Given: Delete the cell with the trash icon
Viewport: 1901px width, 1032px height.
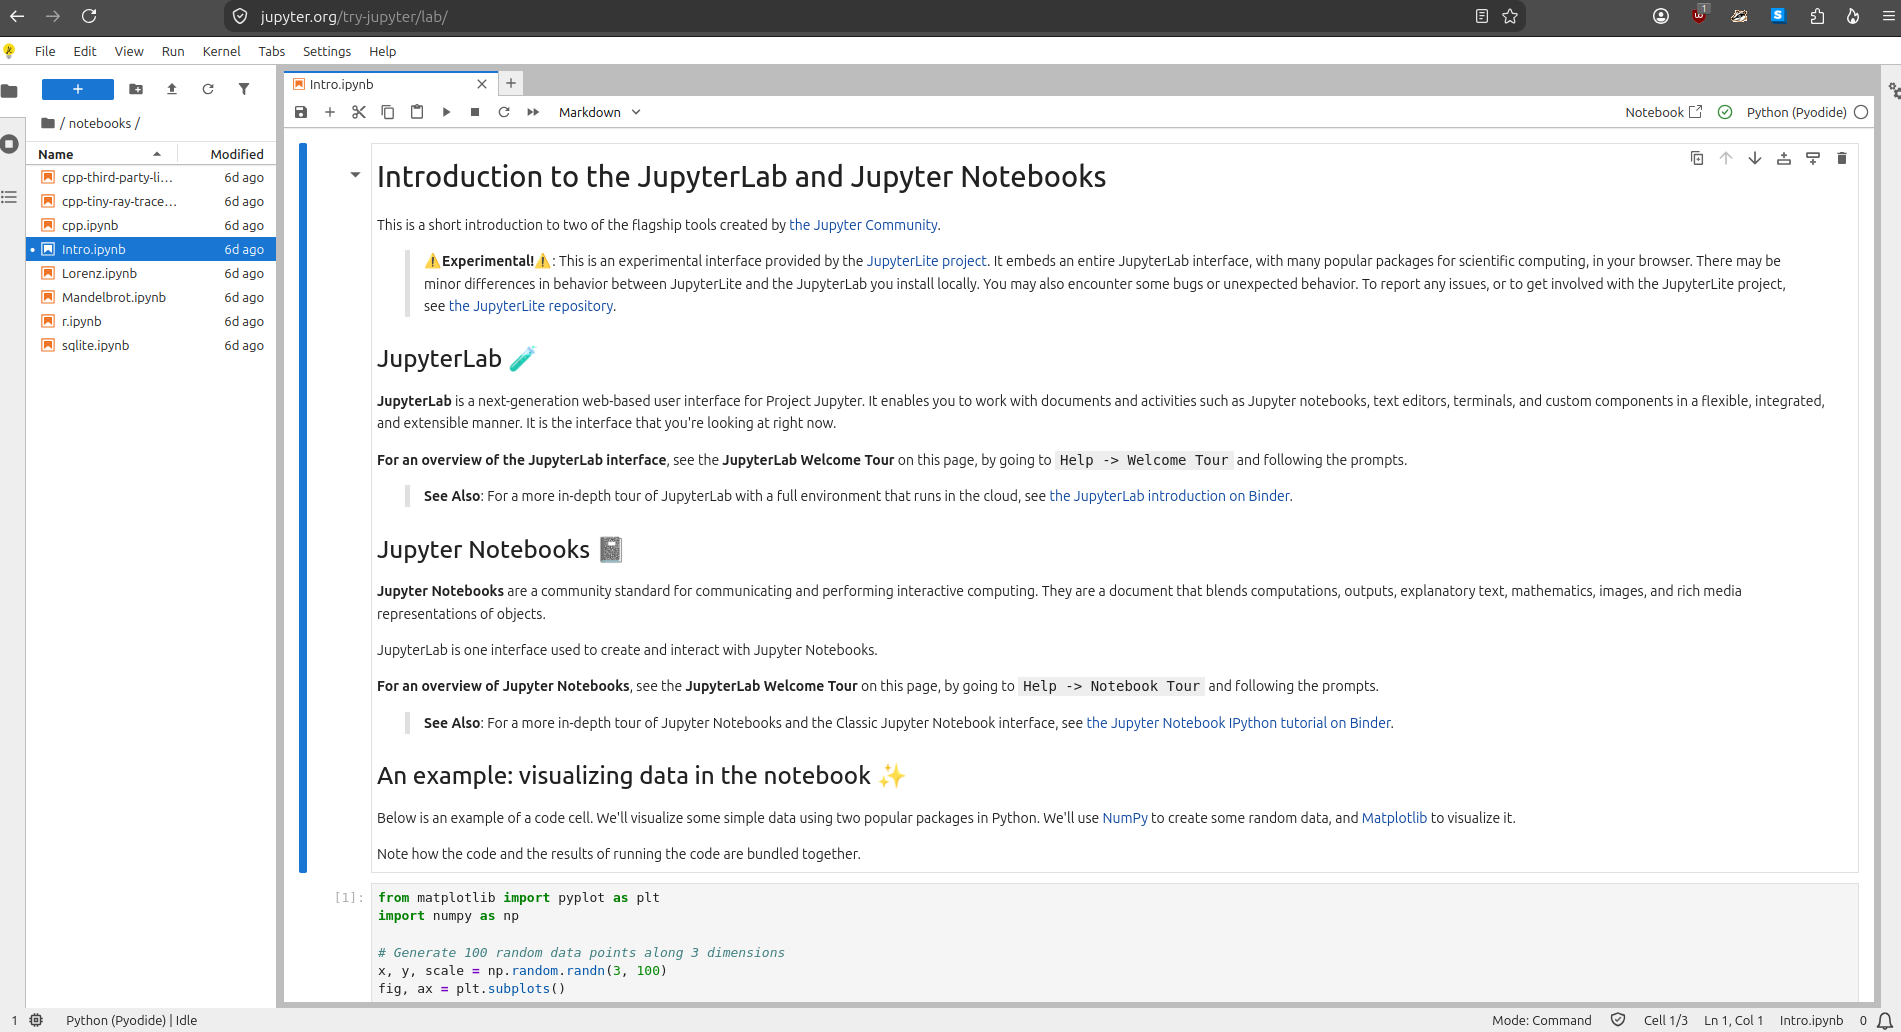Looking at the screenshot, I should [1842, 158].
